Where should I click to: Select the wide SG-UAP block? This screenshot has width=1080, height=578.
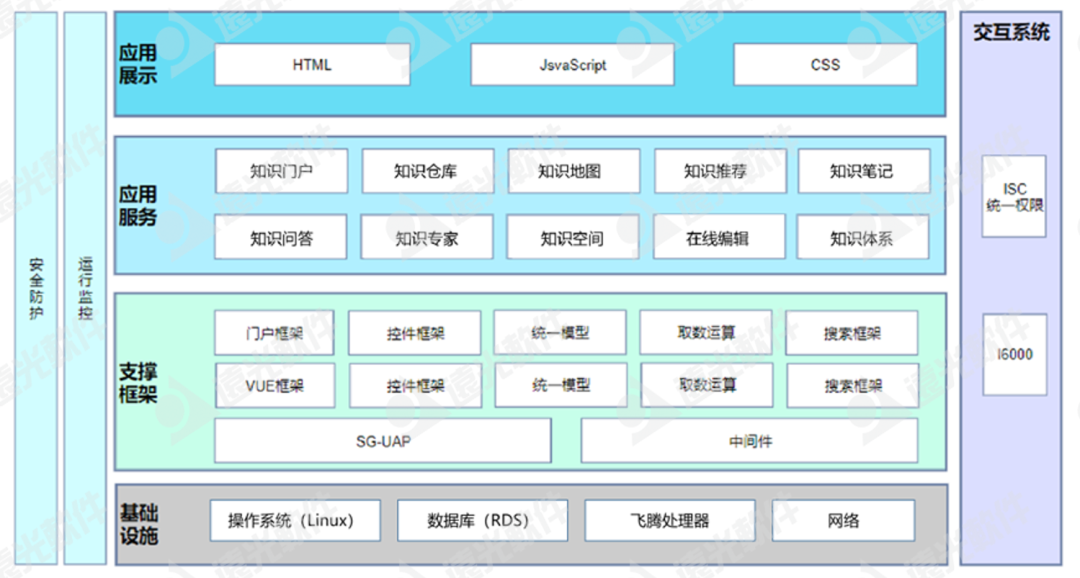coord(383,440)
